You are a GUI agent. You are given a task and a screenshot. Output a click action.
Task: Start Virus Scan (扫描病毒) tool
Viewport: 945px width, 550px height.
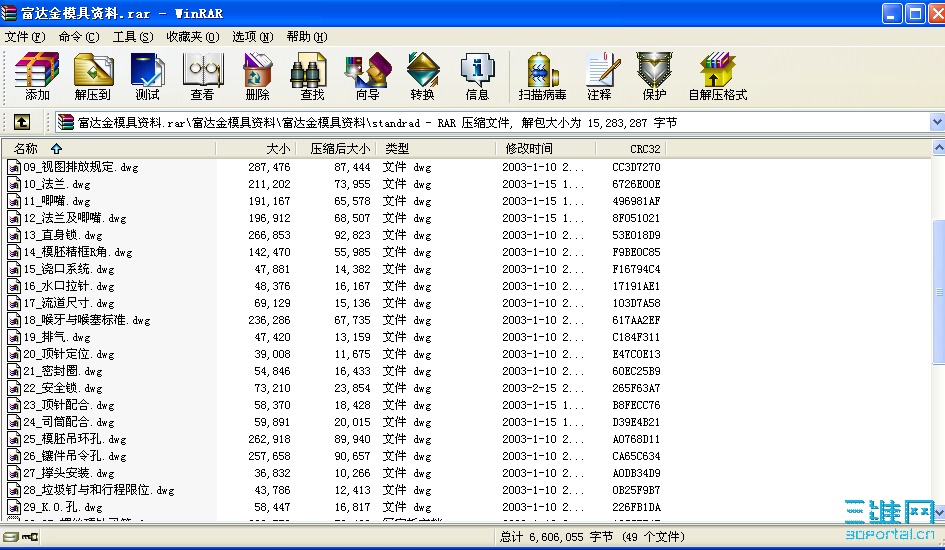[542, 76]
